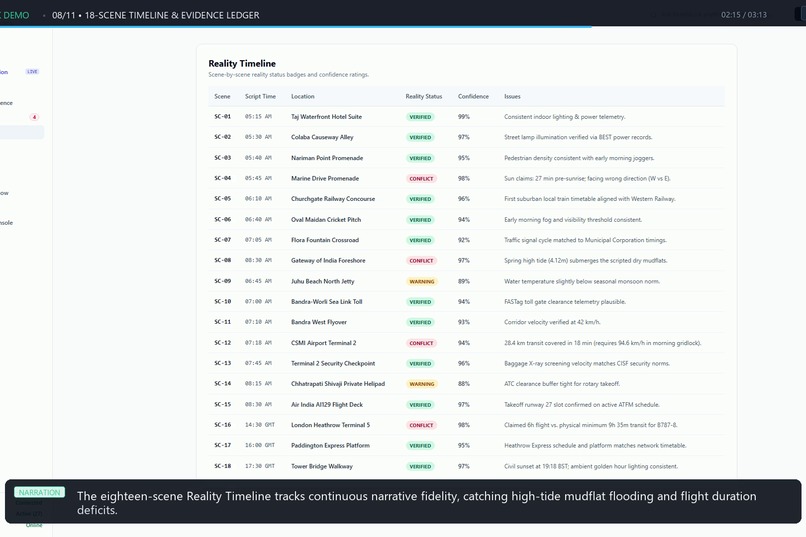
Task: Click the VERIFIED badge for SC-05
Action: pyautogui.click(x=420, y=199)
